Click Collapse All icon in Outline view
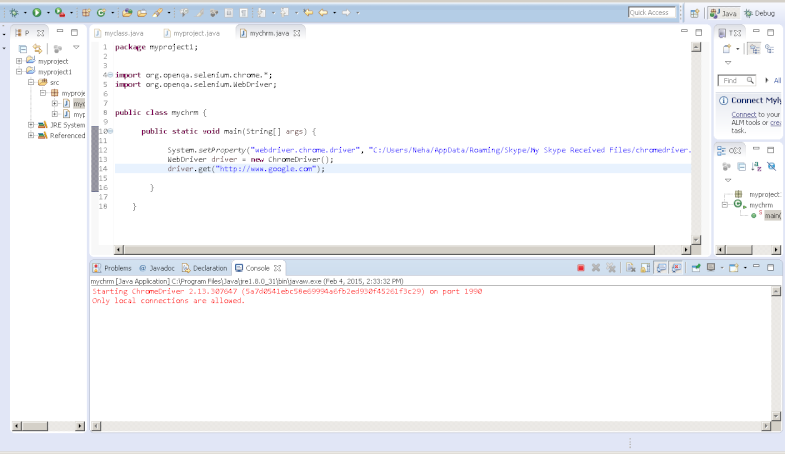Viewport: 800px width, 475px height. [741, 166]
